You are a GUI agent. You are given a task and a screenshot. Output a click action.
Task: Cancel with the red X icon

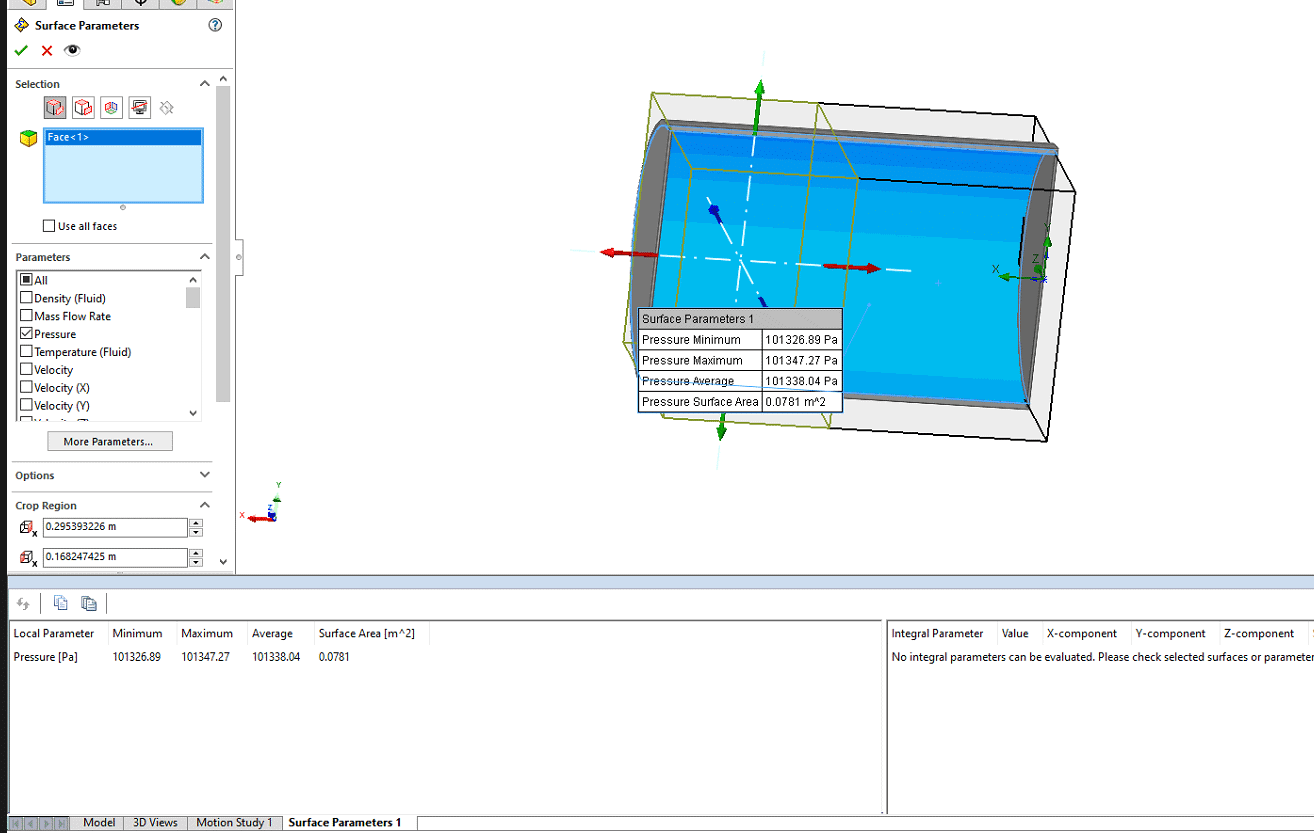point(47,51)
